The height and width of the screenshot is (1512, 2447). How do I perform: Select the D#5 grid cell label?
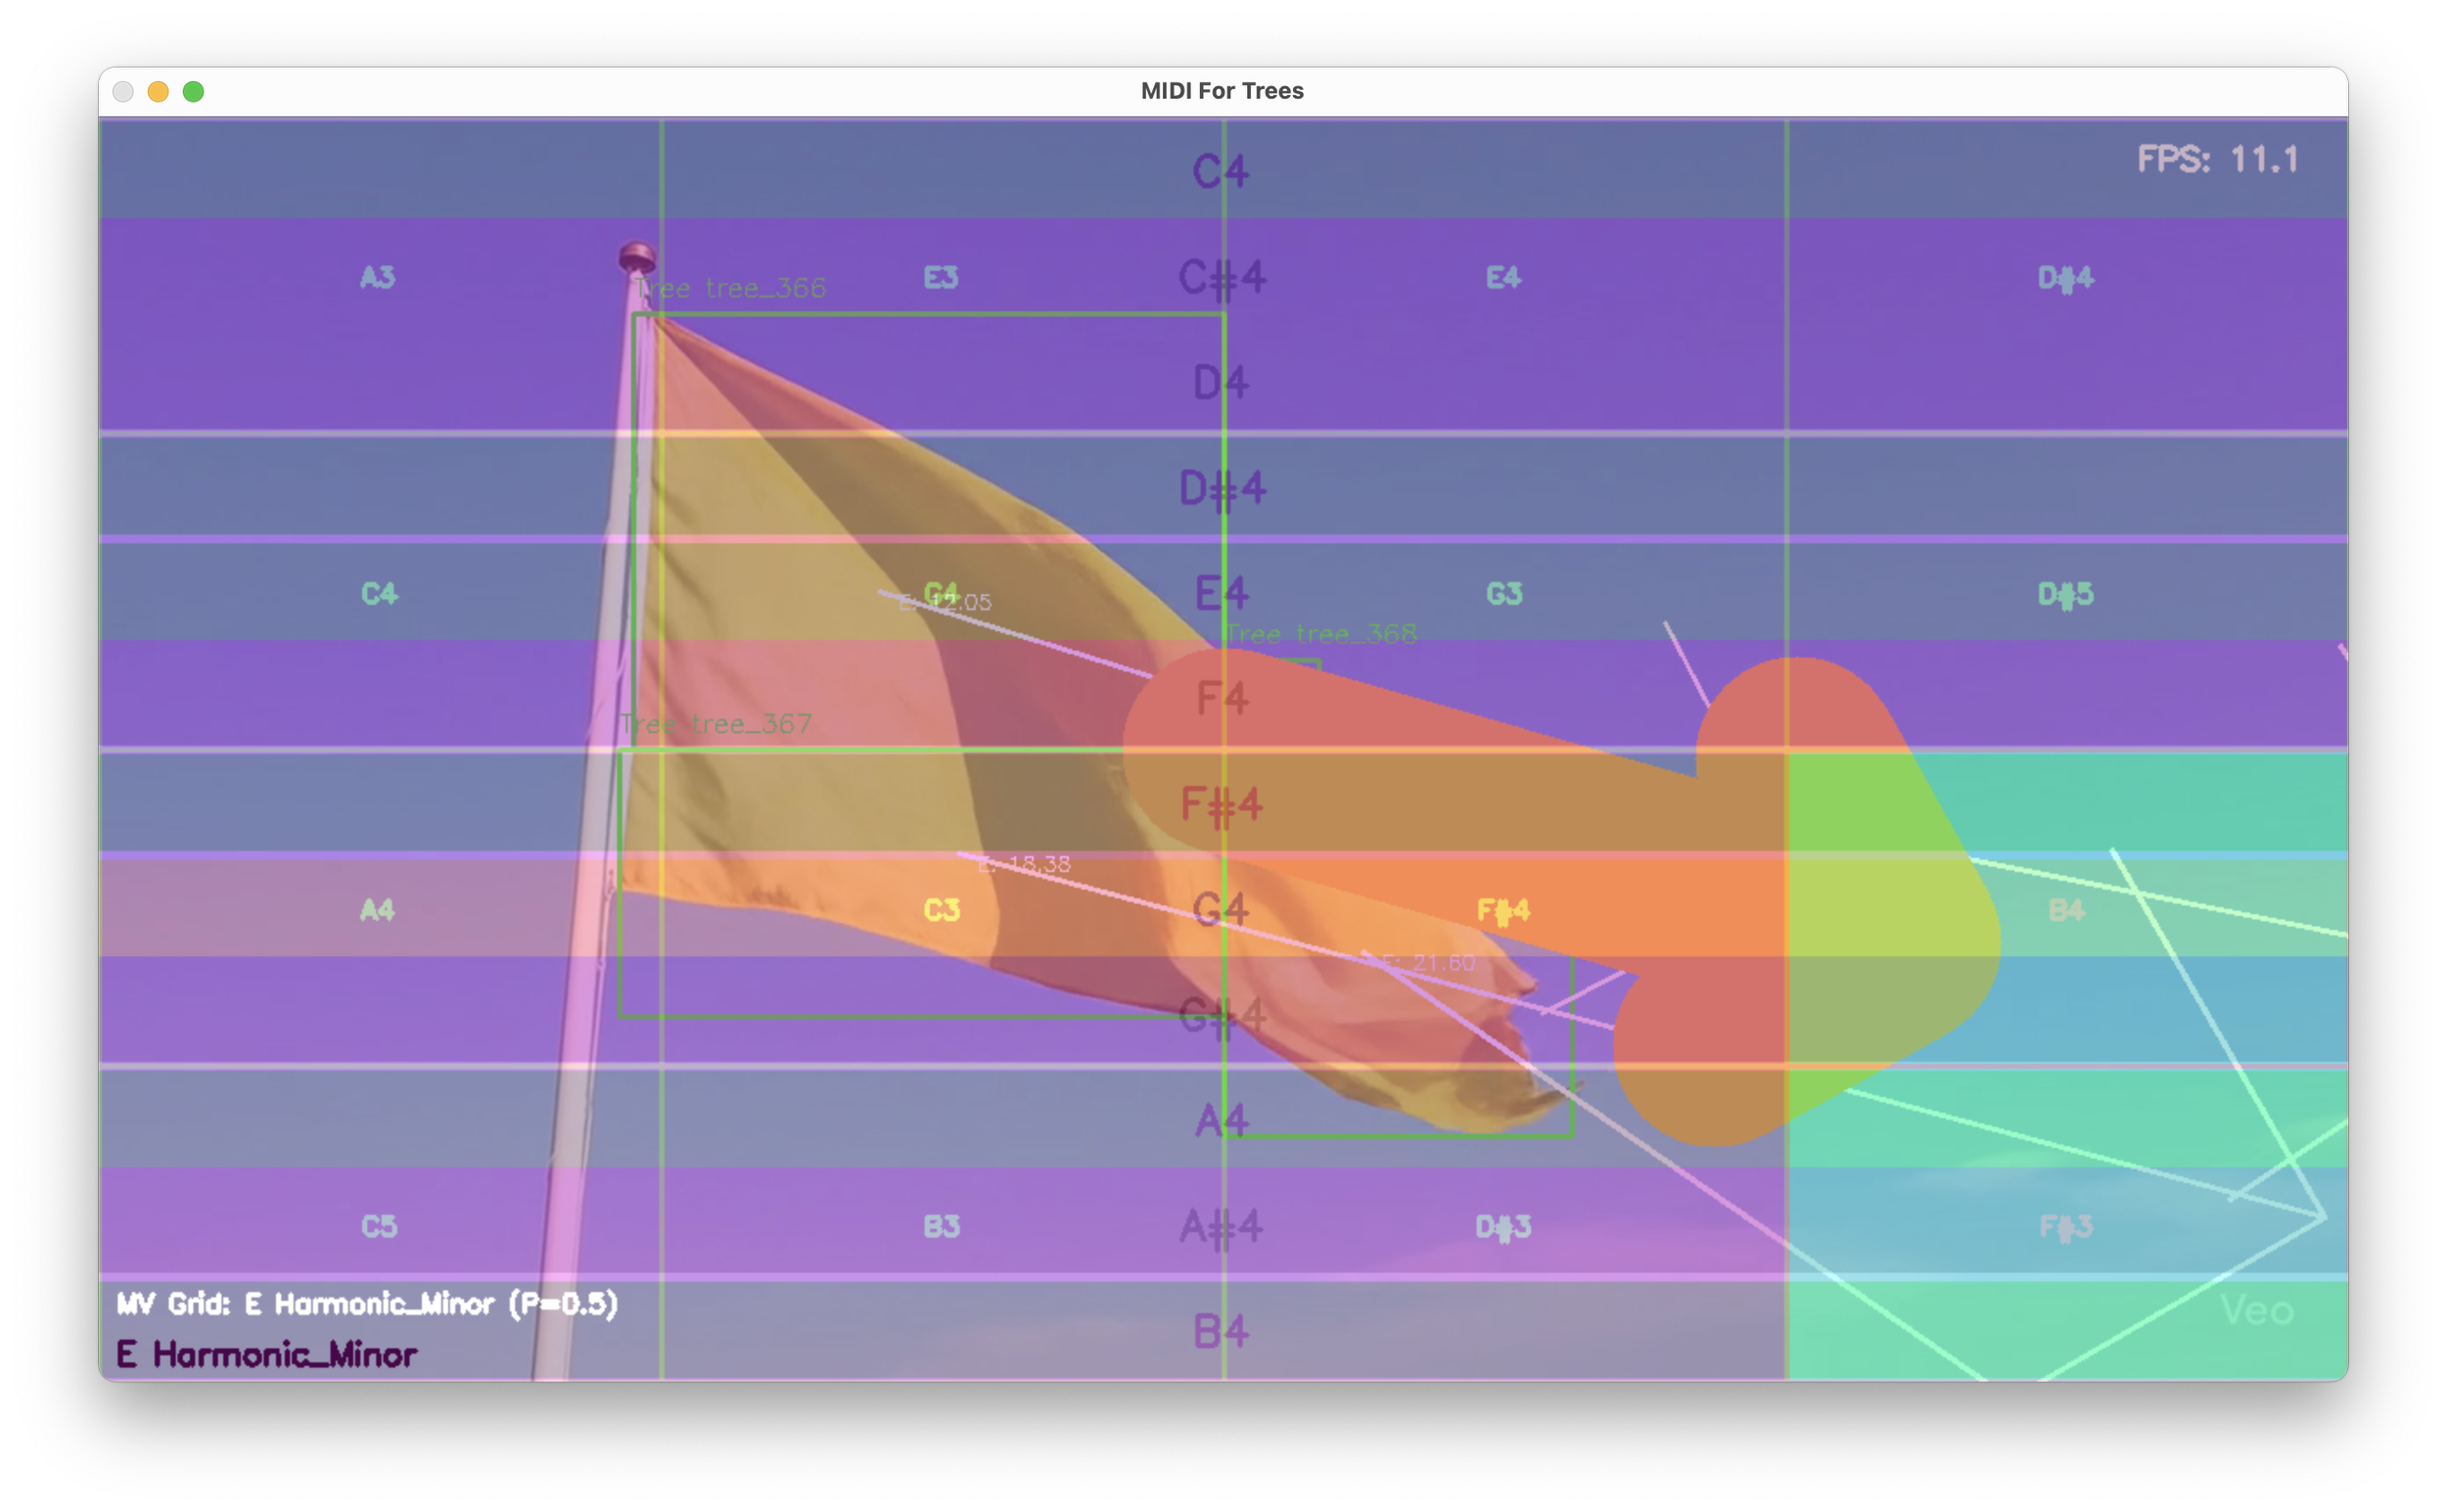(x=2066, y=594)
